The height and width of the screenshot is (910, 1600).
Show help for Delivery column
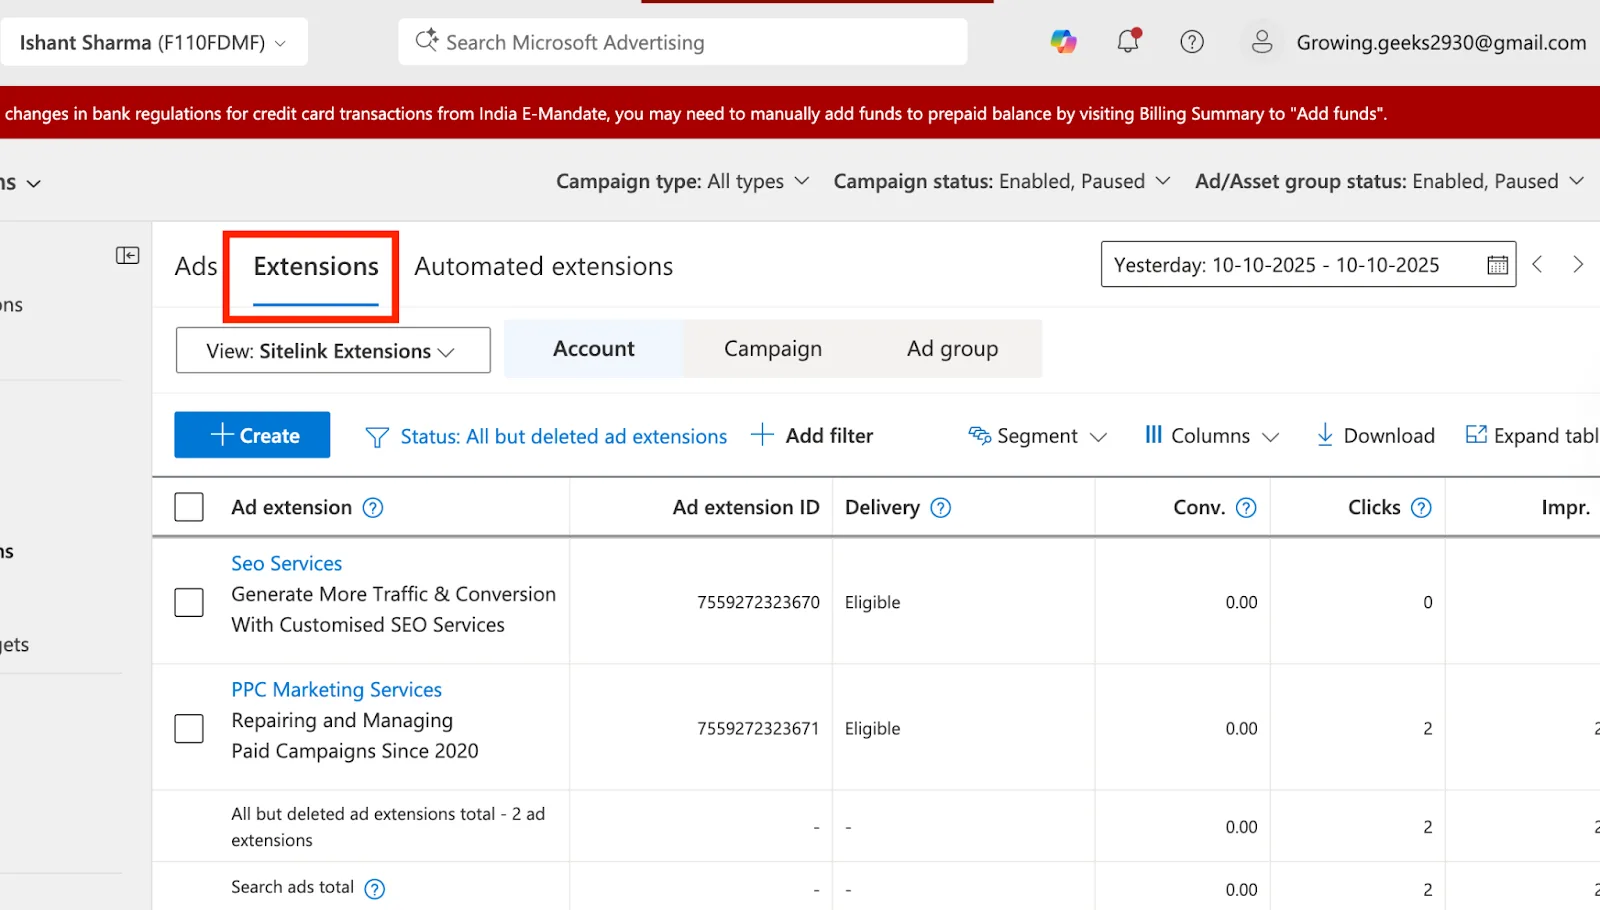(x=941, y=508)
